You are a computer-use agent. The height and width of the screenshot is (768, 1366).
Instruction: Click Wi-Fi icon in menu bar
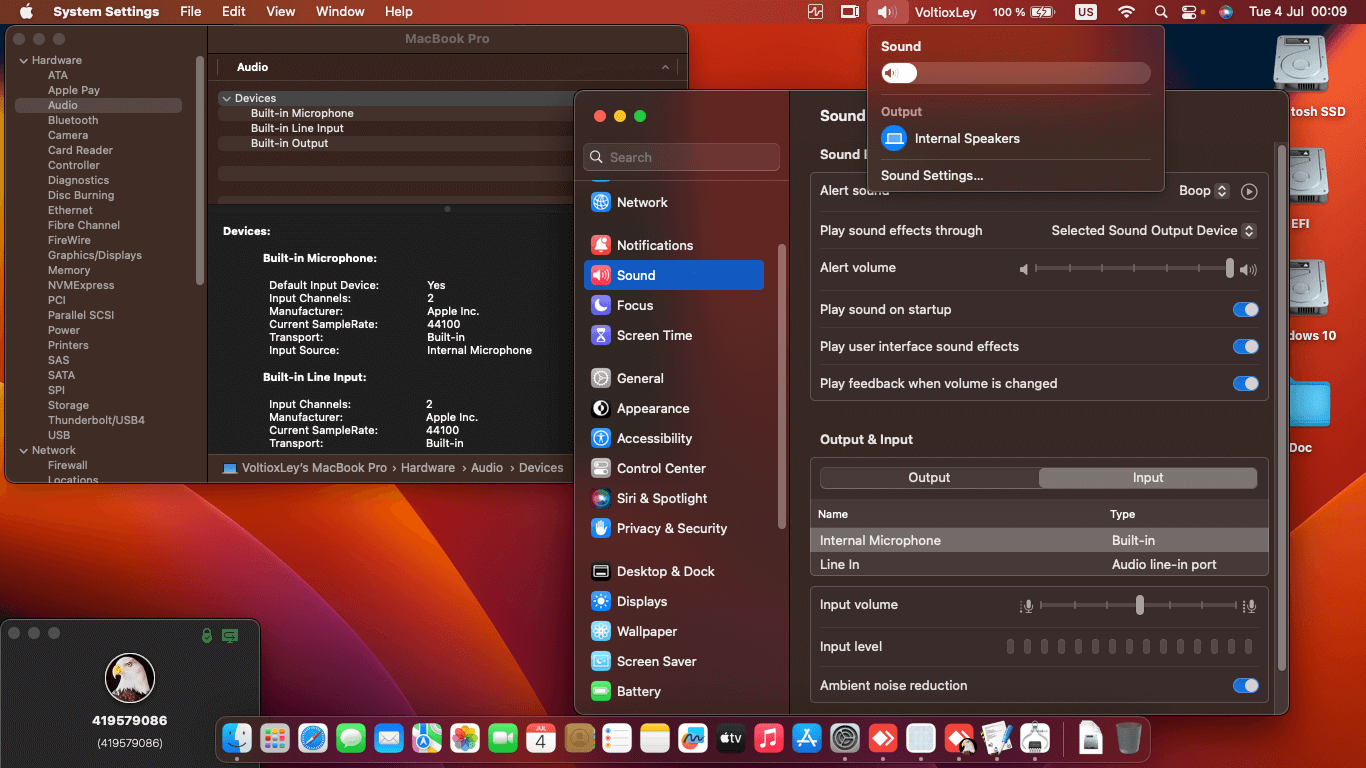point(1127,12)
